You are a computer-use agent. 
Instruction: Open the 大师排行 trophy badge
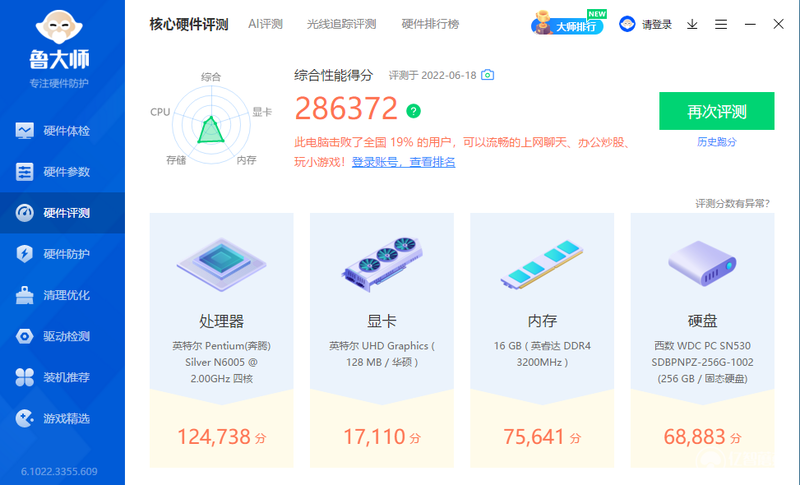(x=569, y=23)
